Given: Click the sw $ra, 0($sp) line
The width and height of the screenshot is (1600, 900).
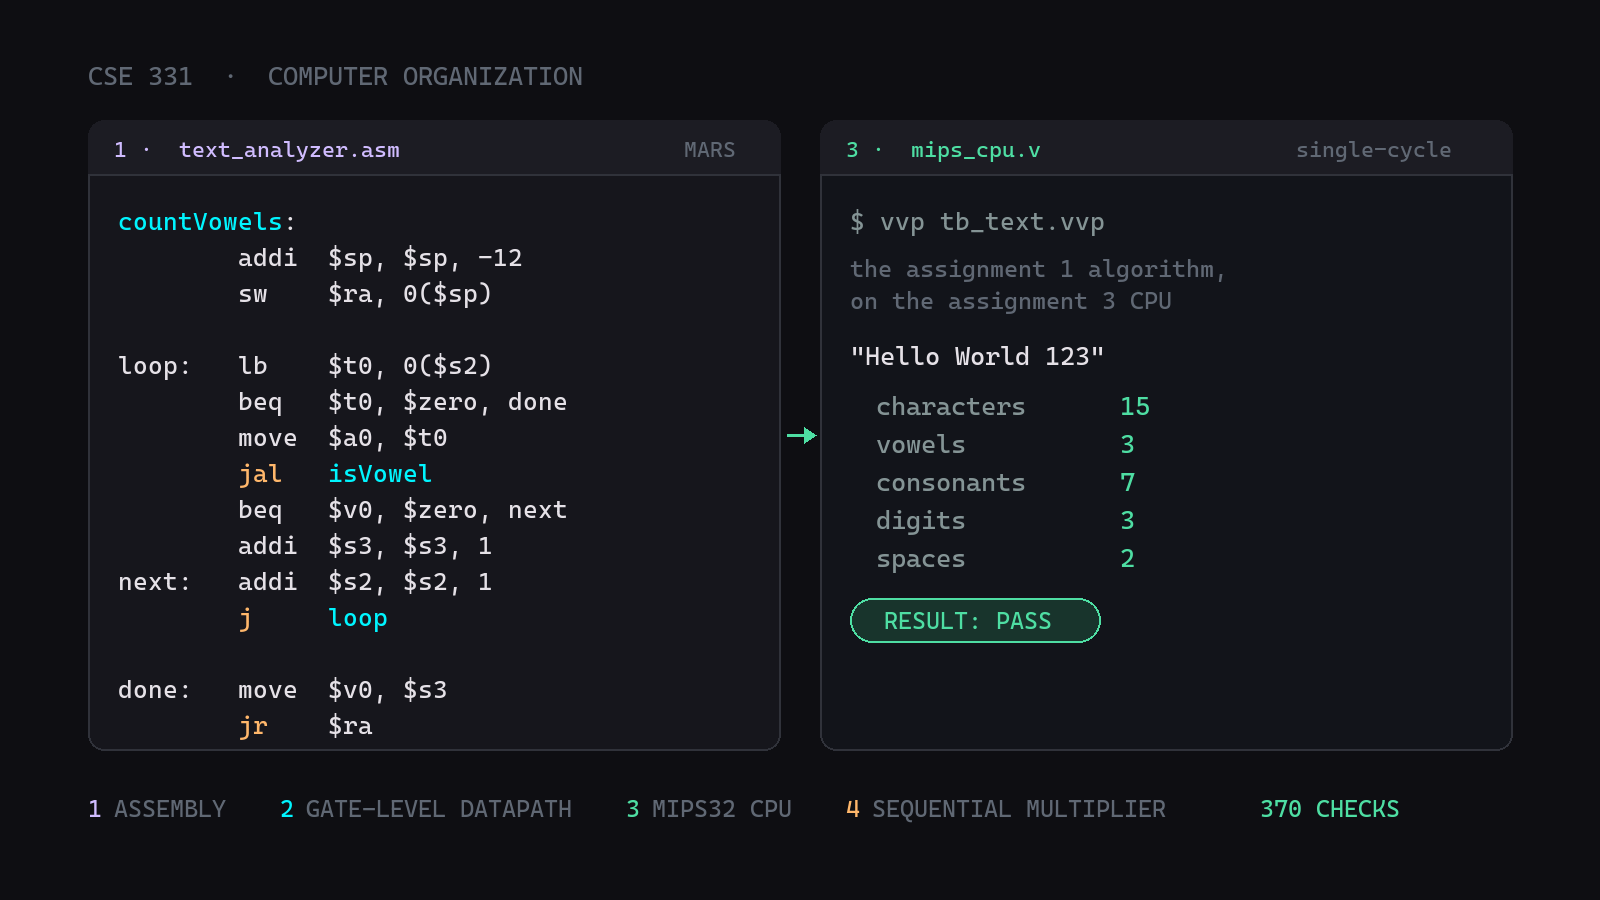Looking at the screenshot, I should pos(365,294).
